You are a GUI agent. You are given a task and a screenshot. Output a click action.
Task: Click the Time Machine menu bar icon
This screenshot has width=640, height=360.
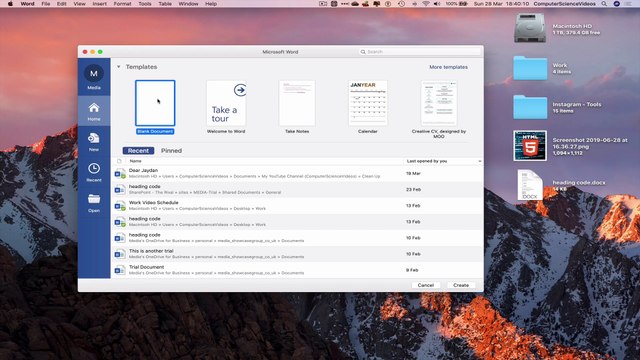click(402, 4)
